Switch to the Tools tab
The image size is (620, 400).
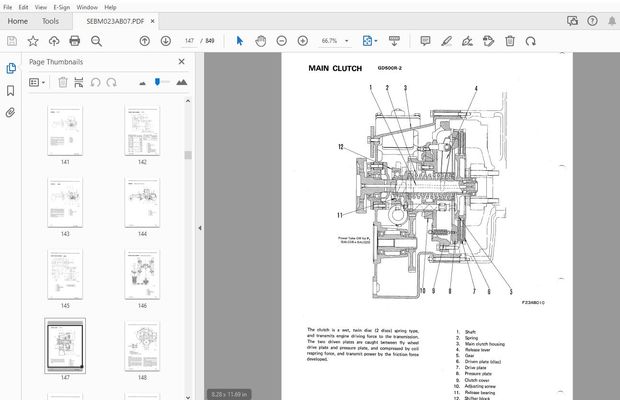(51, 21)
